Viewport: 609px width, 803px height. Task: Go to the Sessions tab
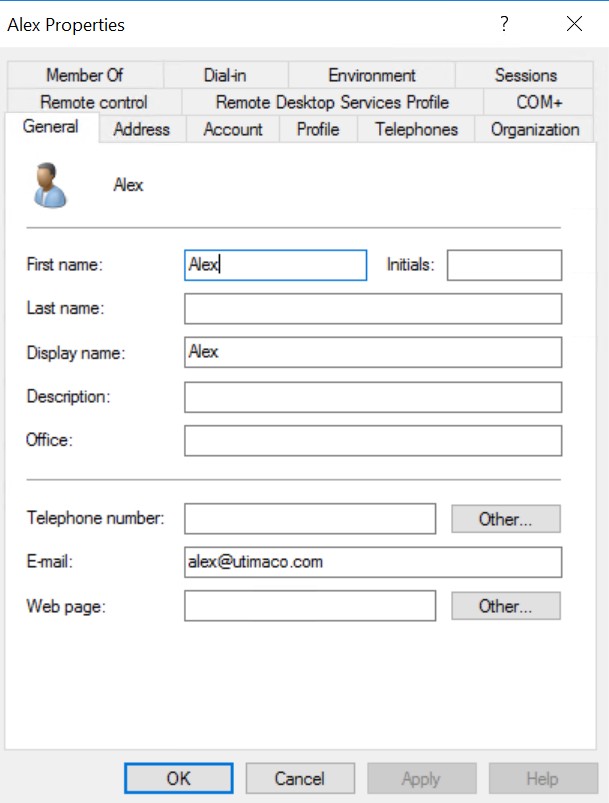pyautogui.click(x=525, y=75)
